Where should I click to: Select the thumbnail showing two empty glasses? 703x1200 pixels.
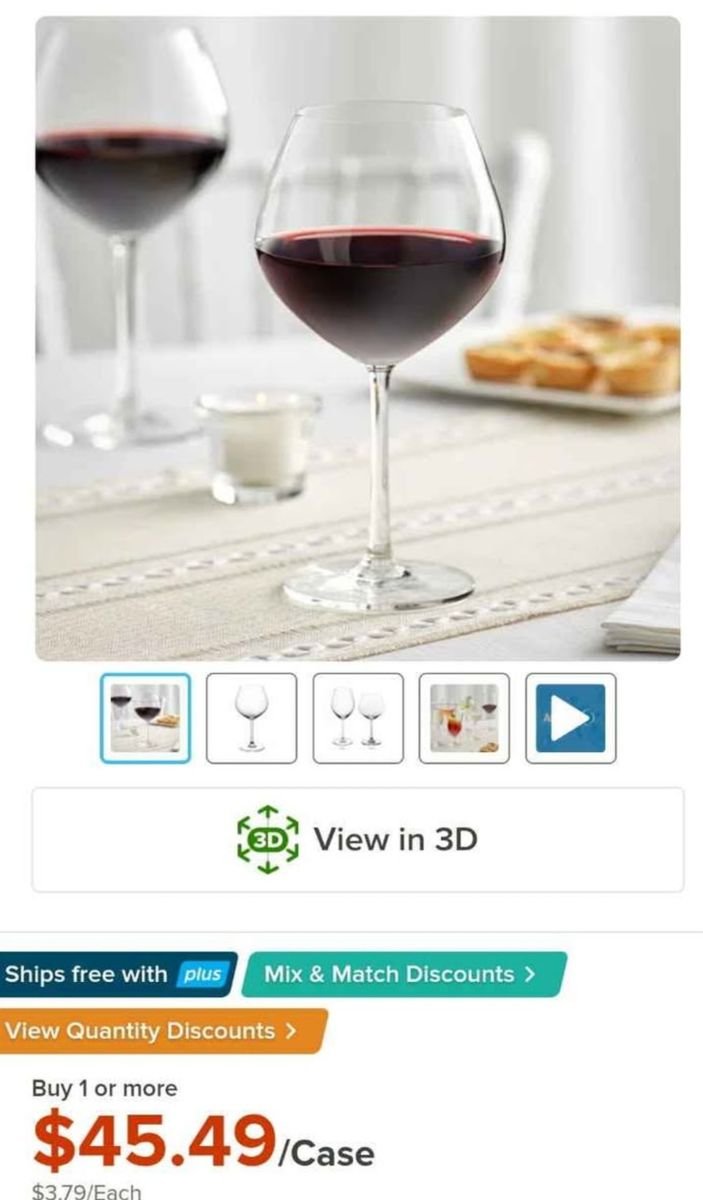358,718
